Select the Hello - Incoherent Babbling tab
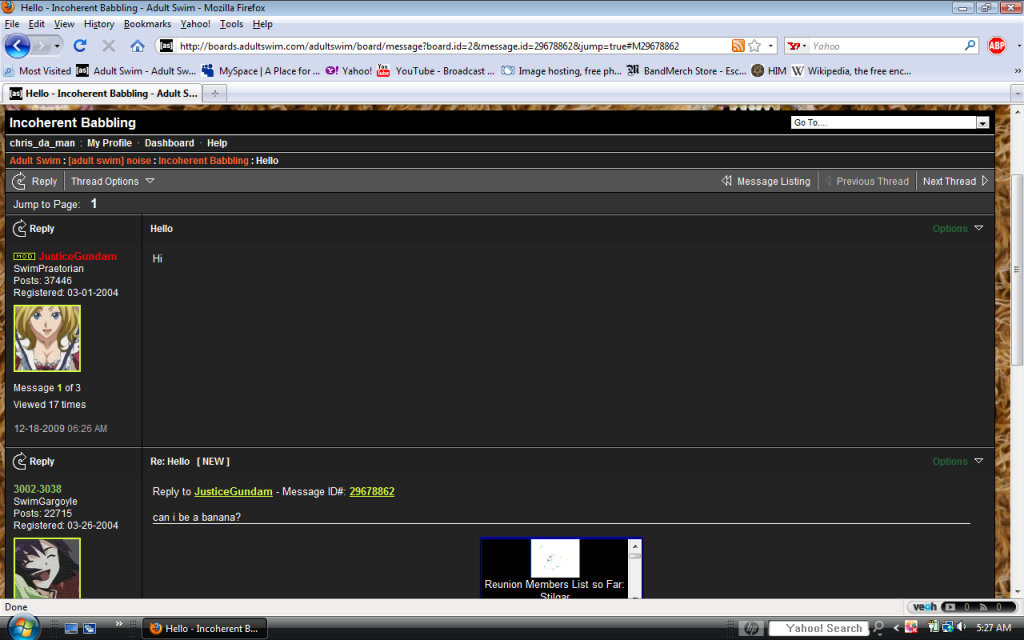Image resolution: width=1024 pixels, height=640 pixels. point(103,93)
